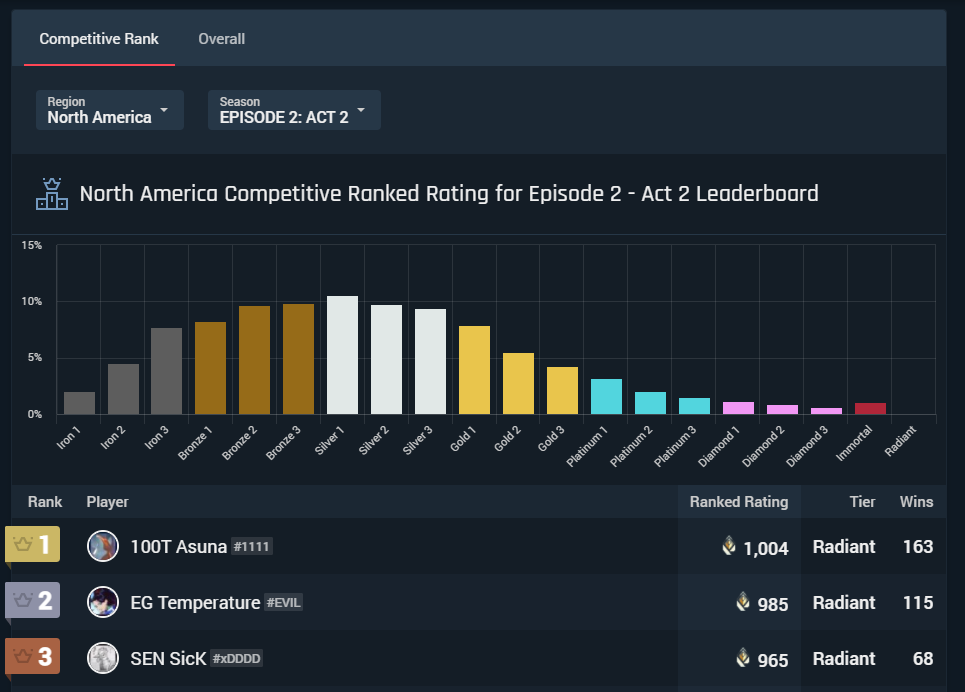Click the Diamond 2 bar in chart

(x=782, y=409)
